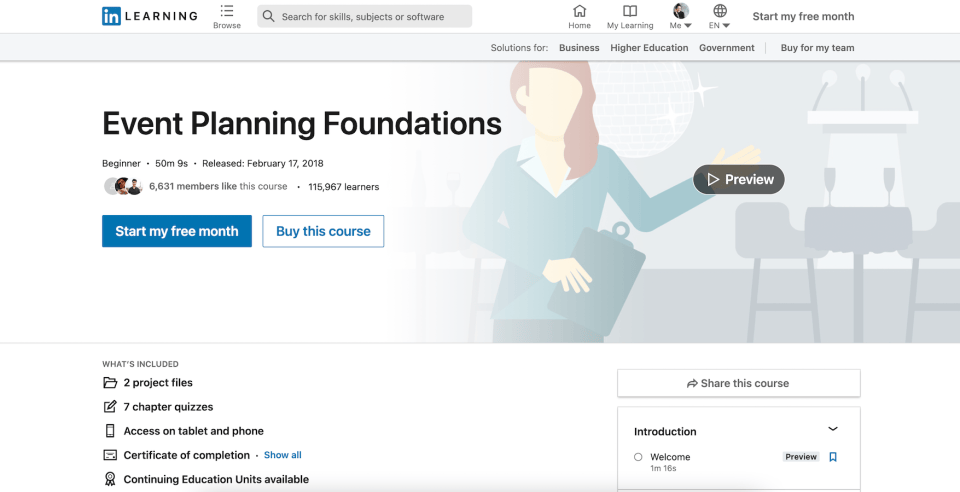The height and width of the screenshot is (492, 960).
Task: Click the tablet and phone icon
Action: pyautogui.click(x=110, y=431)
